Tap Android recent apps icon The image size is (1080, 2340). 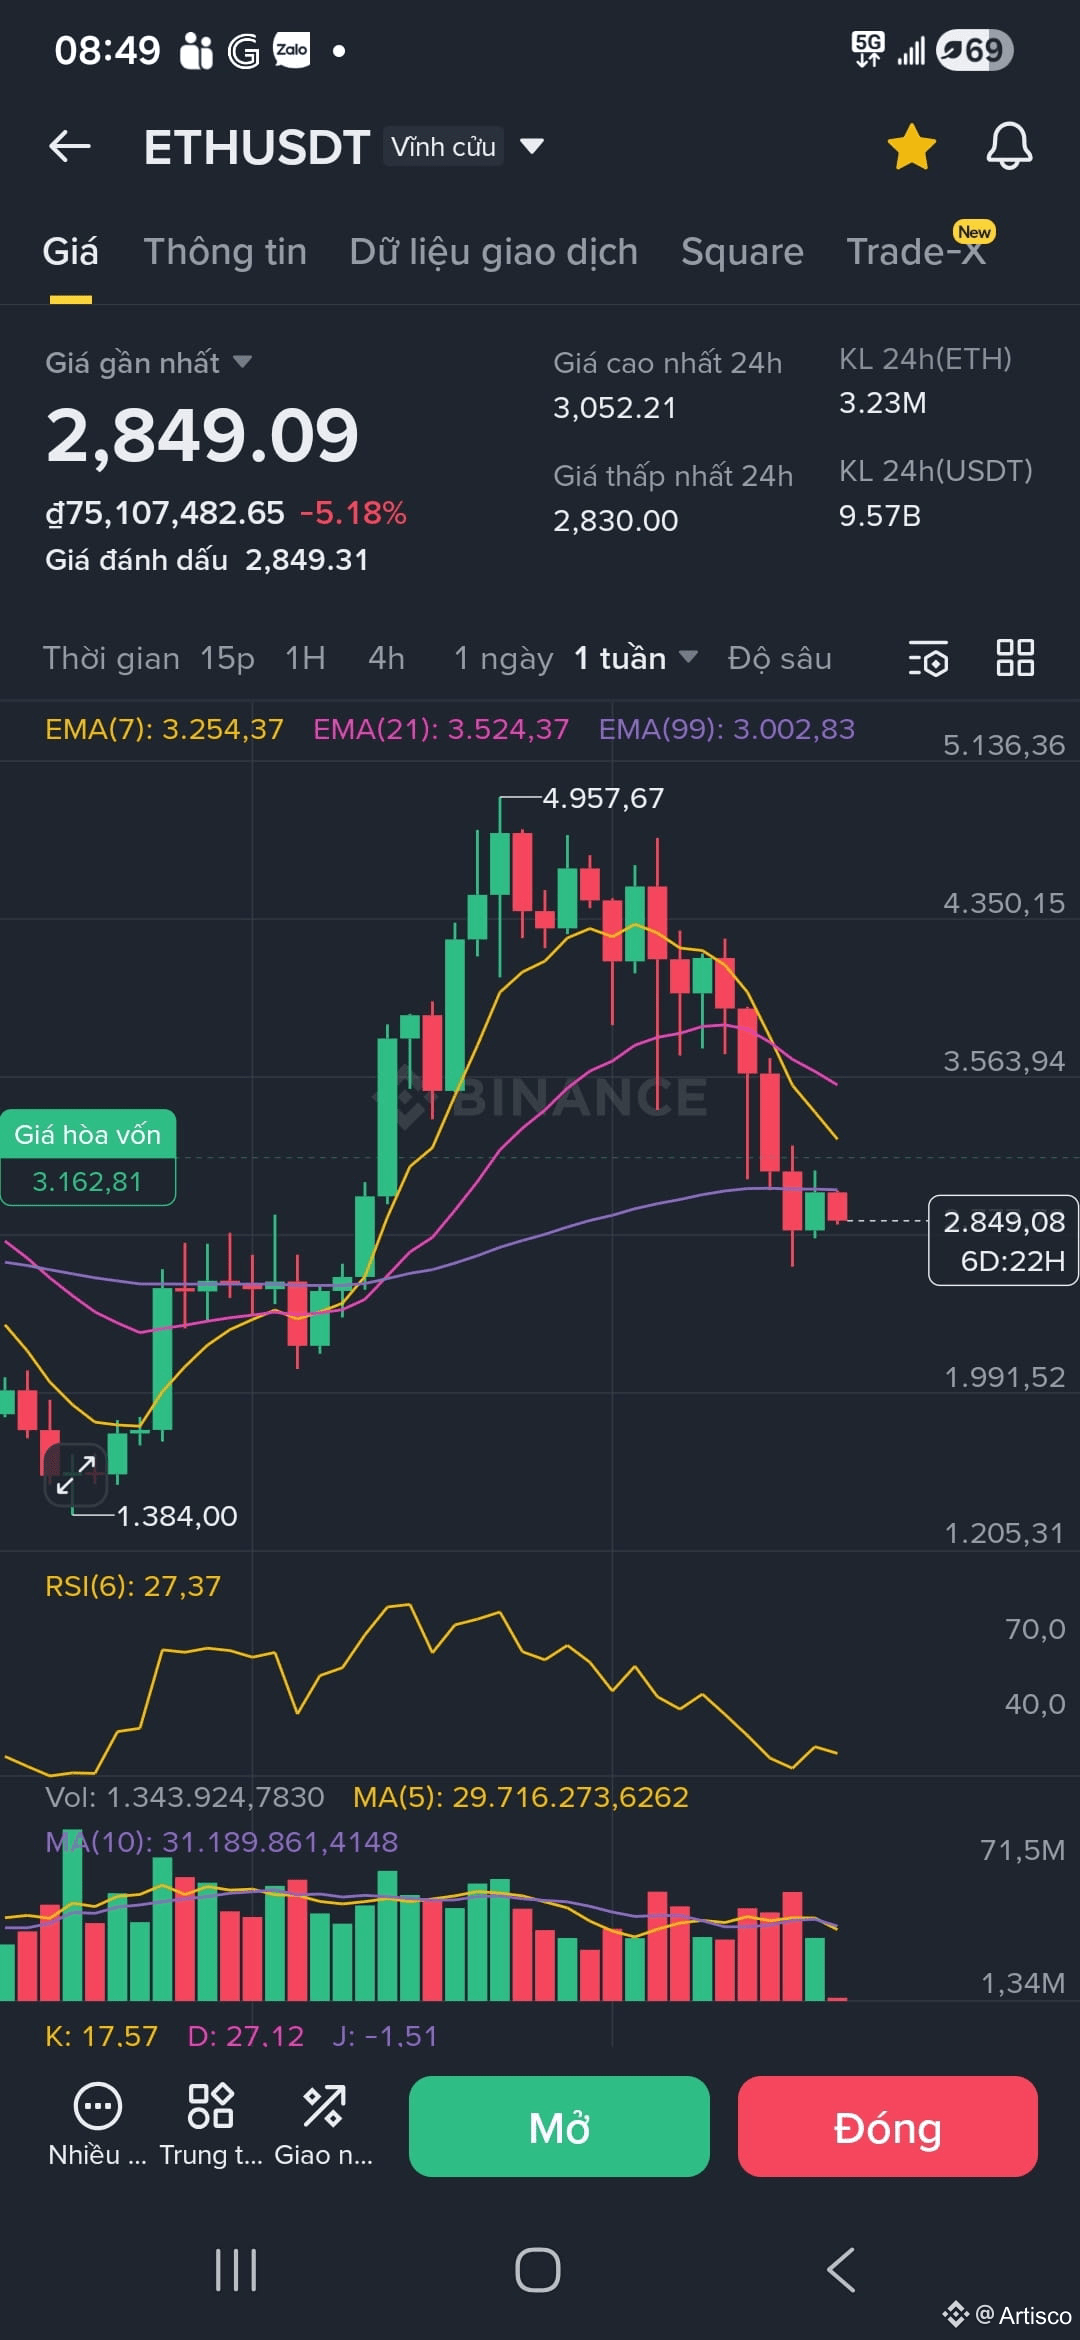[x=236, y=2270]
